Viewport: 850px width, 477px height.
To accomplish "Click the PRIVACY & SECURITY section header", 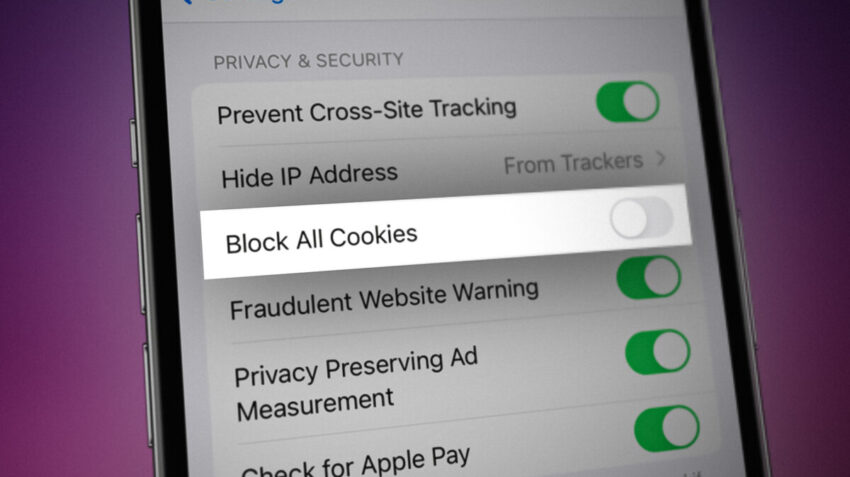I will (x=308, y=61).
